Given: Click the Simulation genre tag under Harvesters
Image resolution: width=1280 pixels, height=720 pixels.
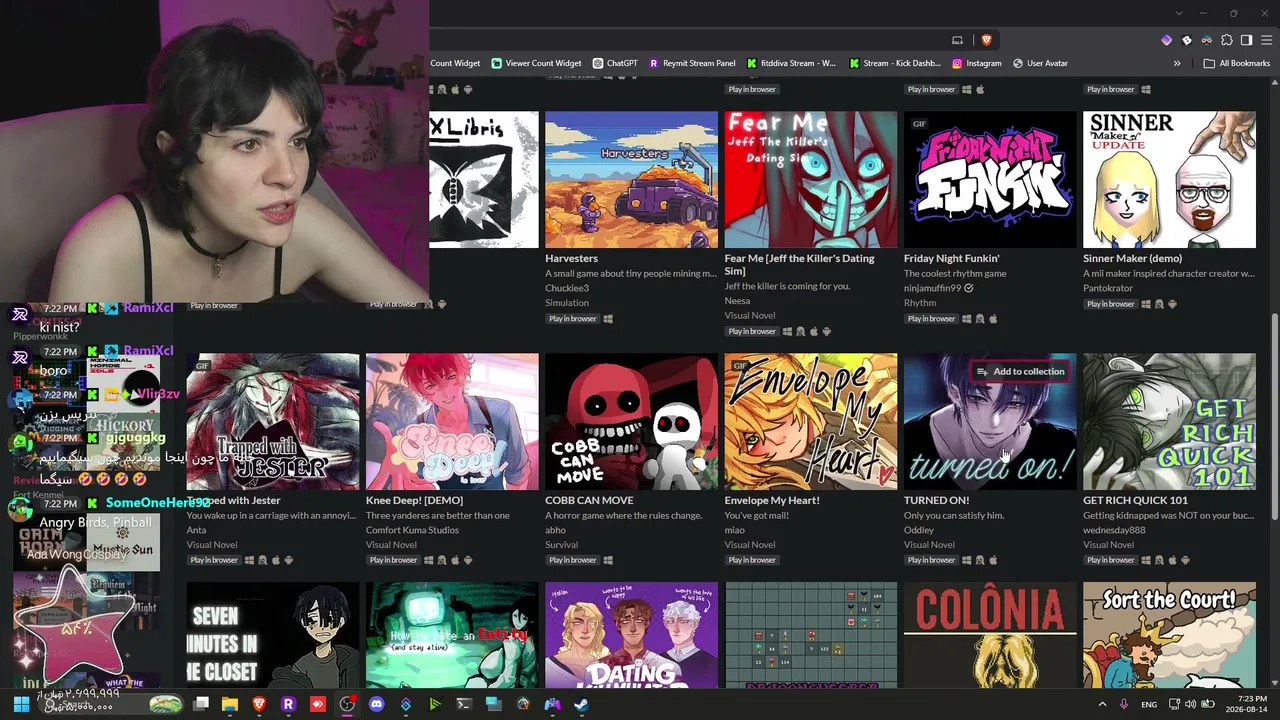Looking at the screenshot, I should click(x=567, y=303).
